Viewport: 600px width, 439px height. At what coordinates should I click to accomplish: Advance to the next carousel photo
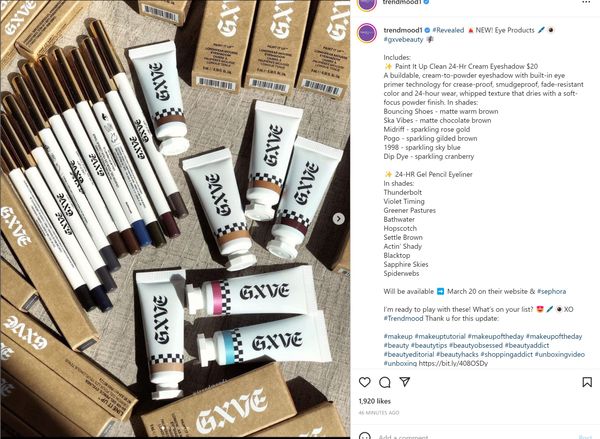click(338, 219)
